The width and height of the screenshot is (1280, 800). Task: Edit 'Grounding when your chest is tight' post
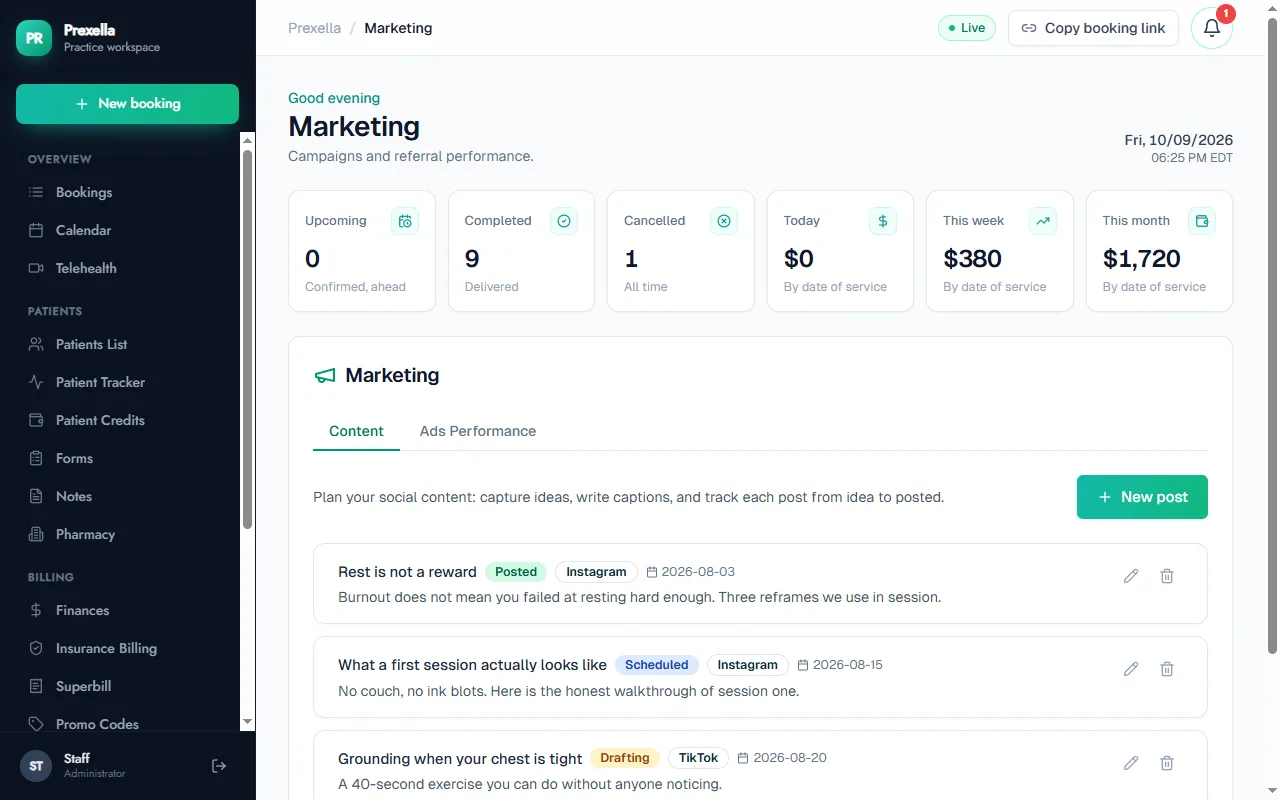point(1131,763)
